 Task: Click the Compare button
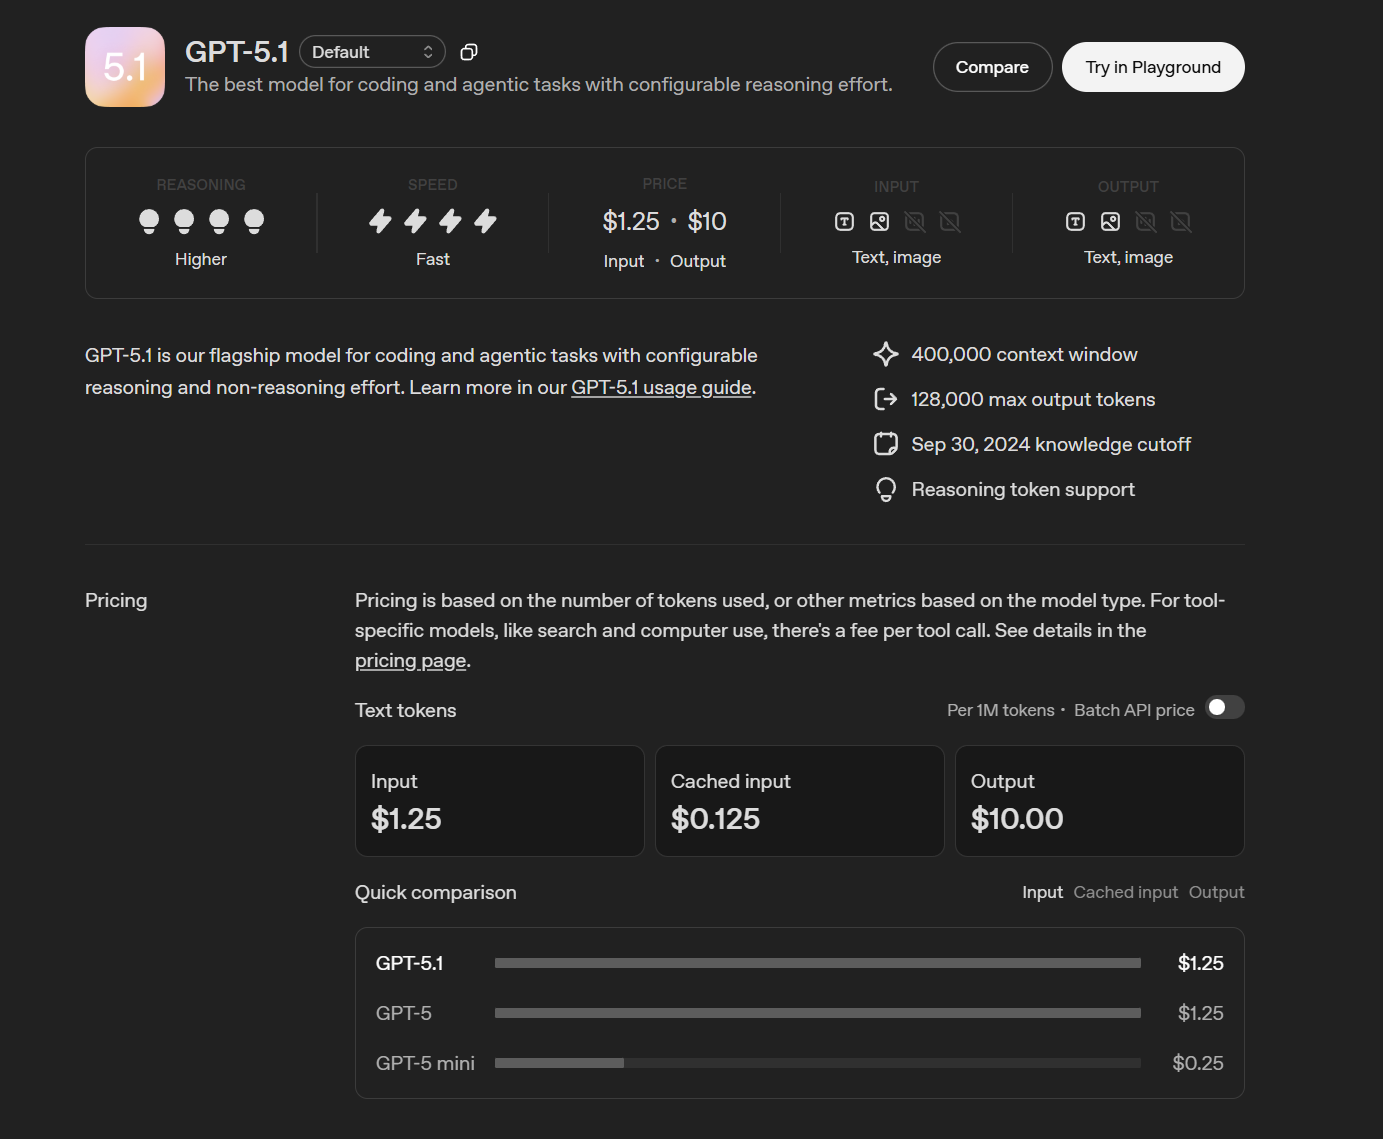[x=992, y=67]
